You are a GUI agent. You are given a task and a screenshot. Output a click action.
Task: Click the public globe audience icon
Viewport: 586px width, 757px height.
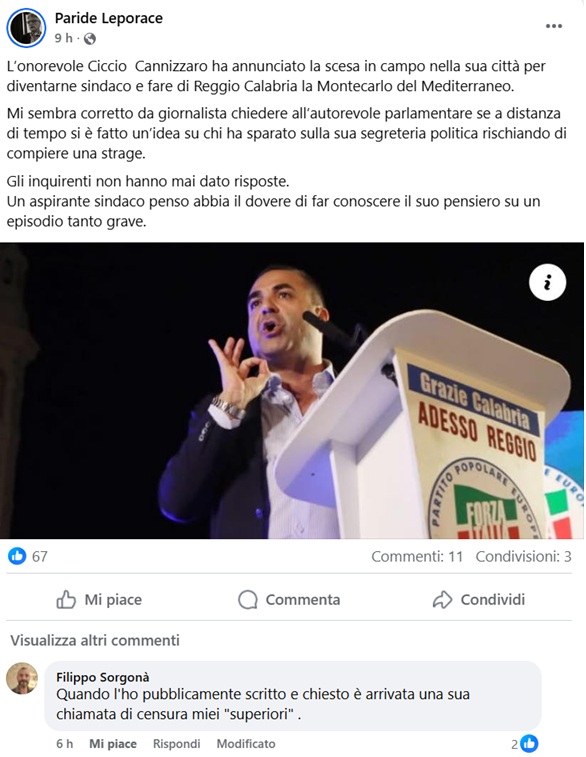(x=90, y=39)
